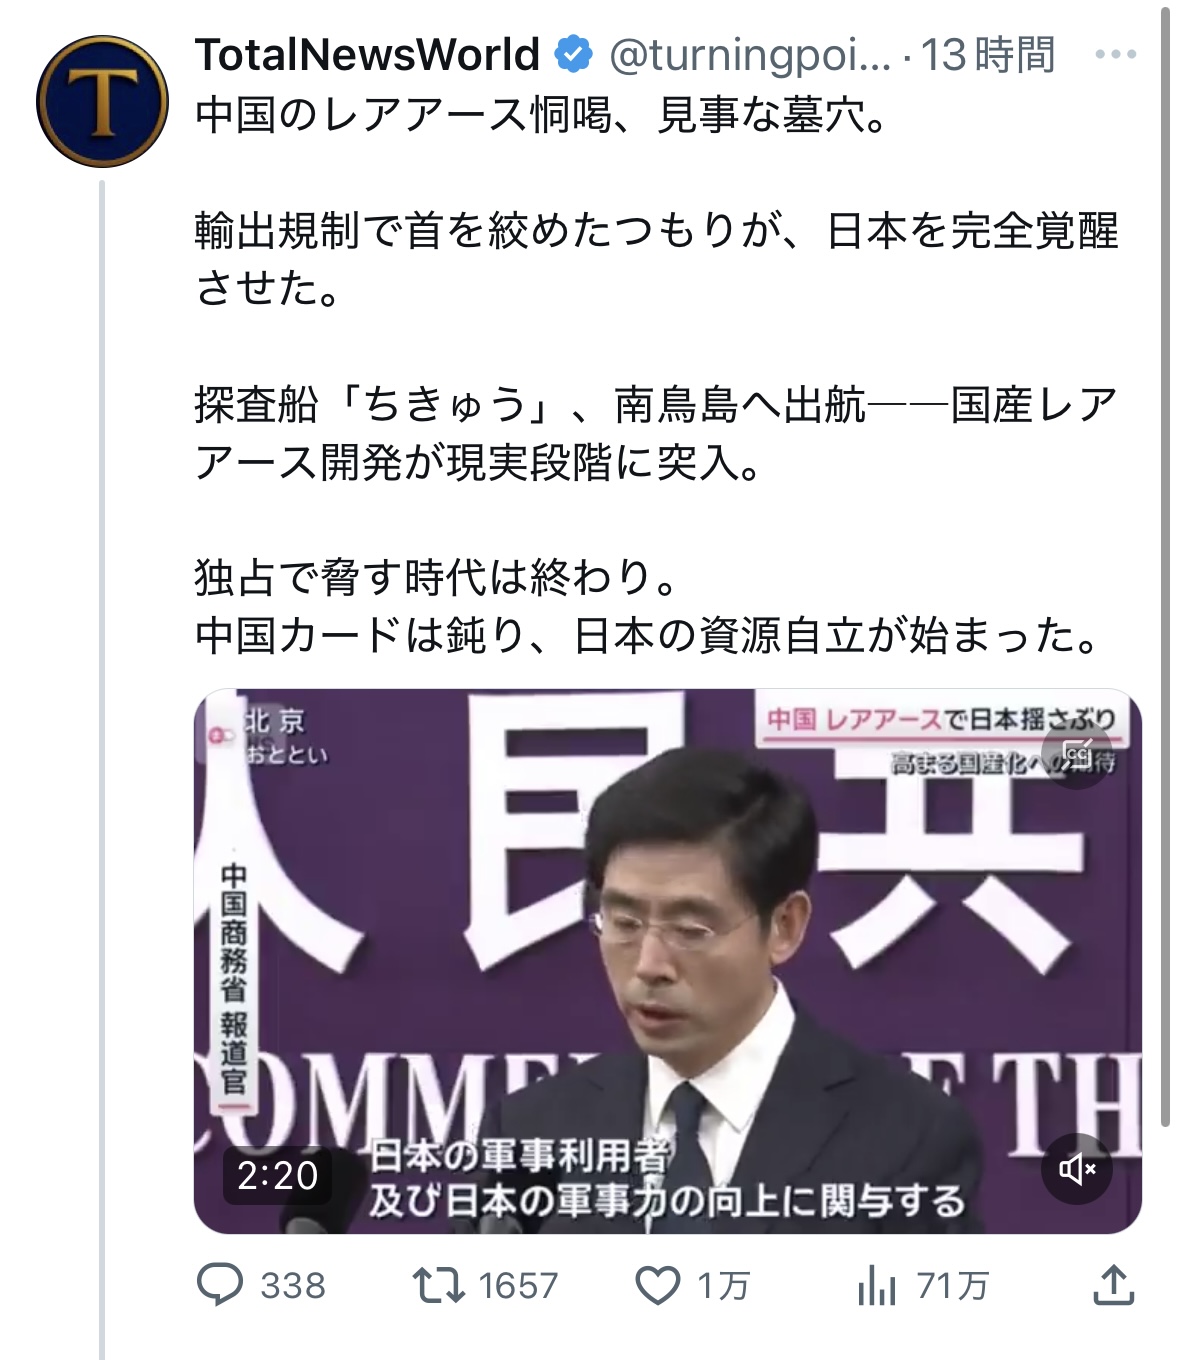The image size is (1179, 1360).
Task: Click the retweet arrows icon
Action: point(439,1285)
